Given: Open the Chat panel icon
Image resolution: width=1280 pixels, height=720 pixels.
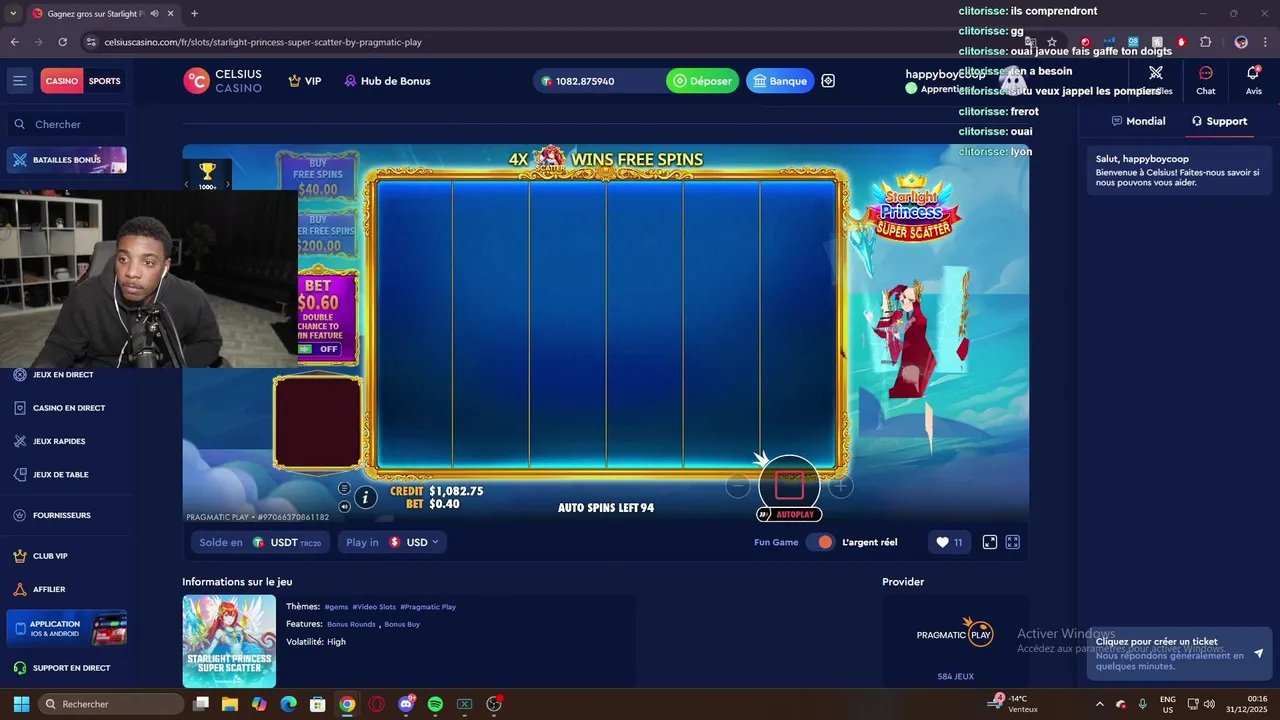Looking at the screenshot, I should pos(1206,80).
